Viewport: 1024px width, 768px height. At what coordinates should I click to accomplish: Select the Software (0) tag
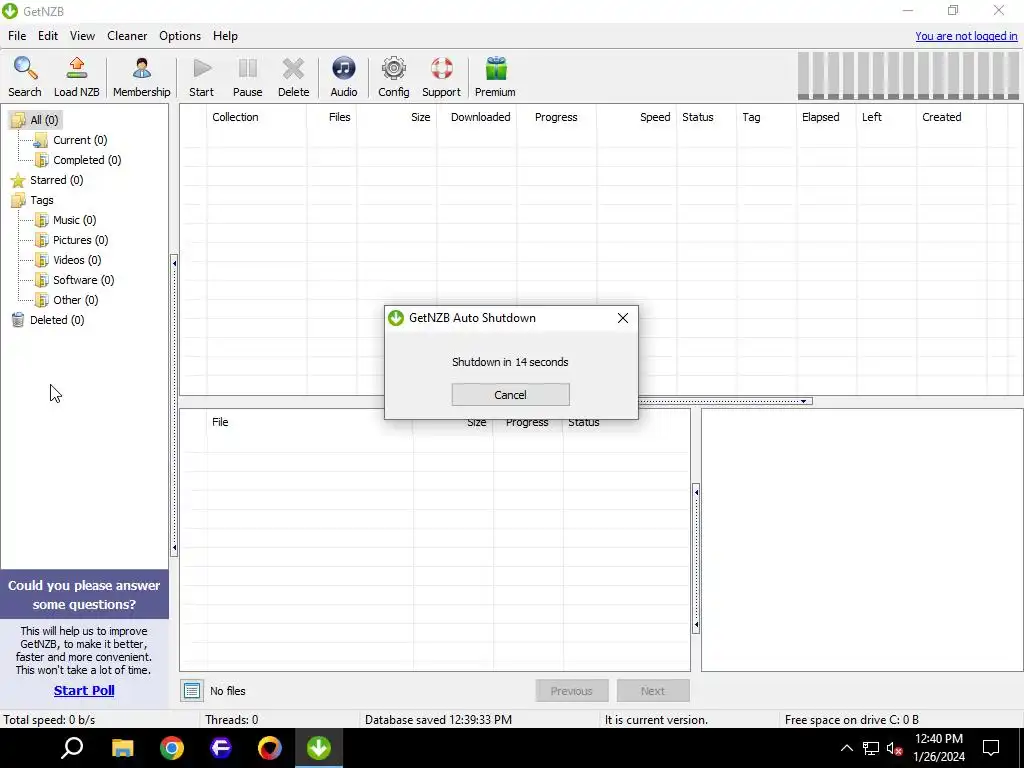click(84, 280)
